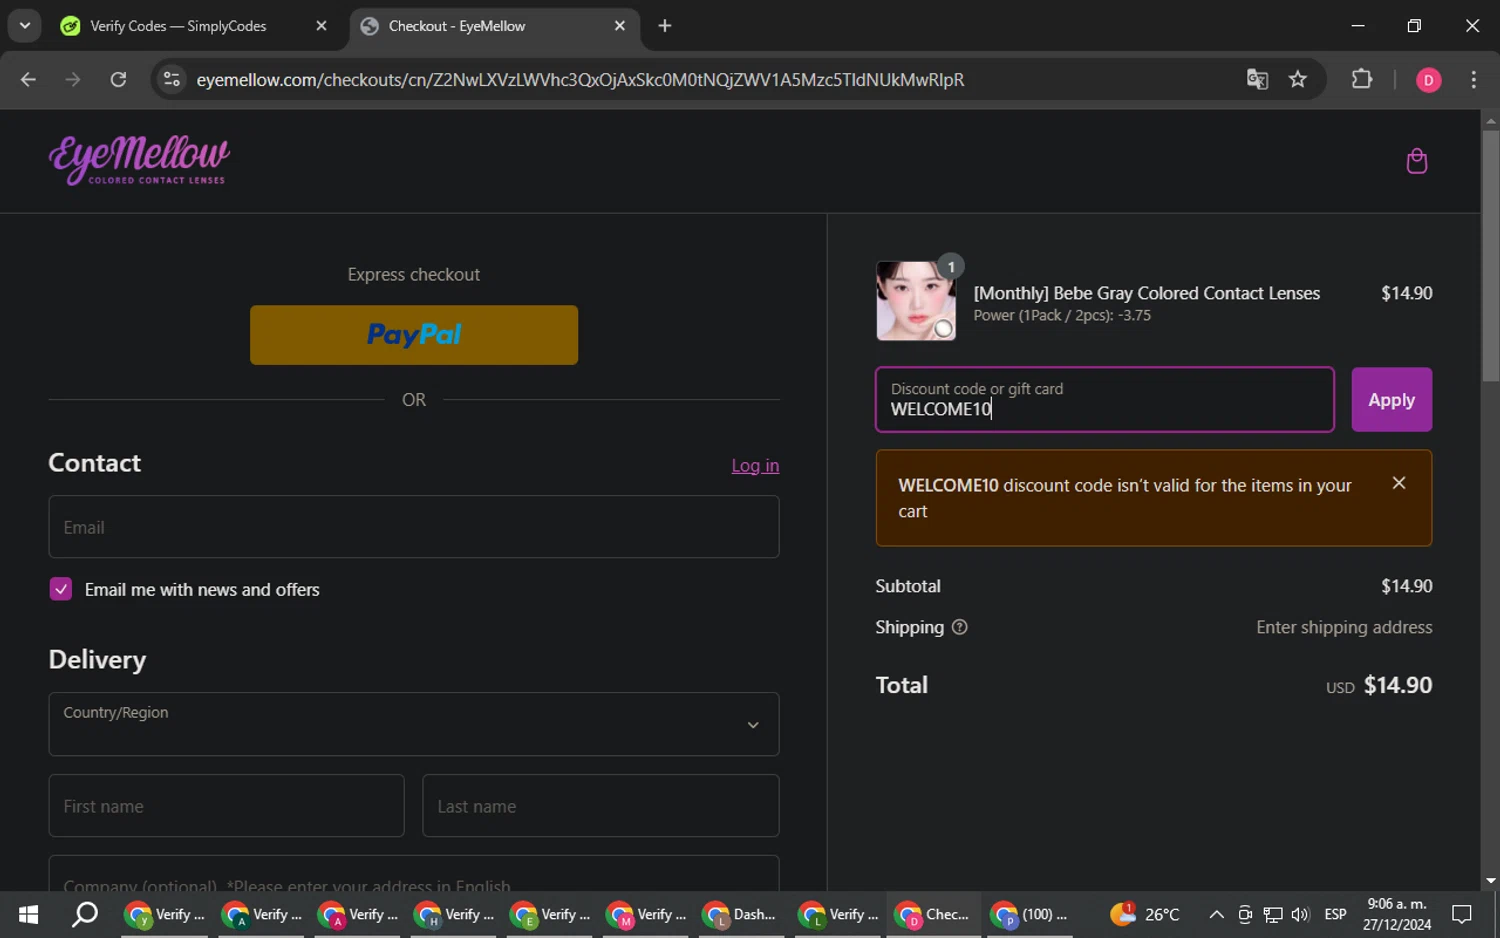Bookmark this page with the star icon

click(x=1297, y=79)
